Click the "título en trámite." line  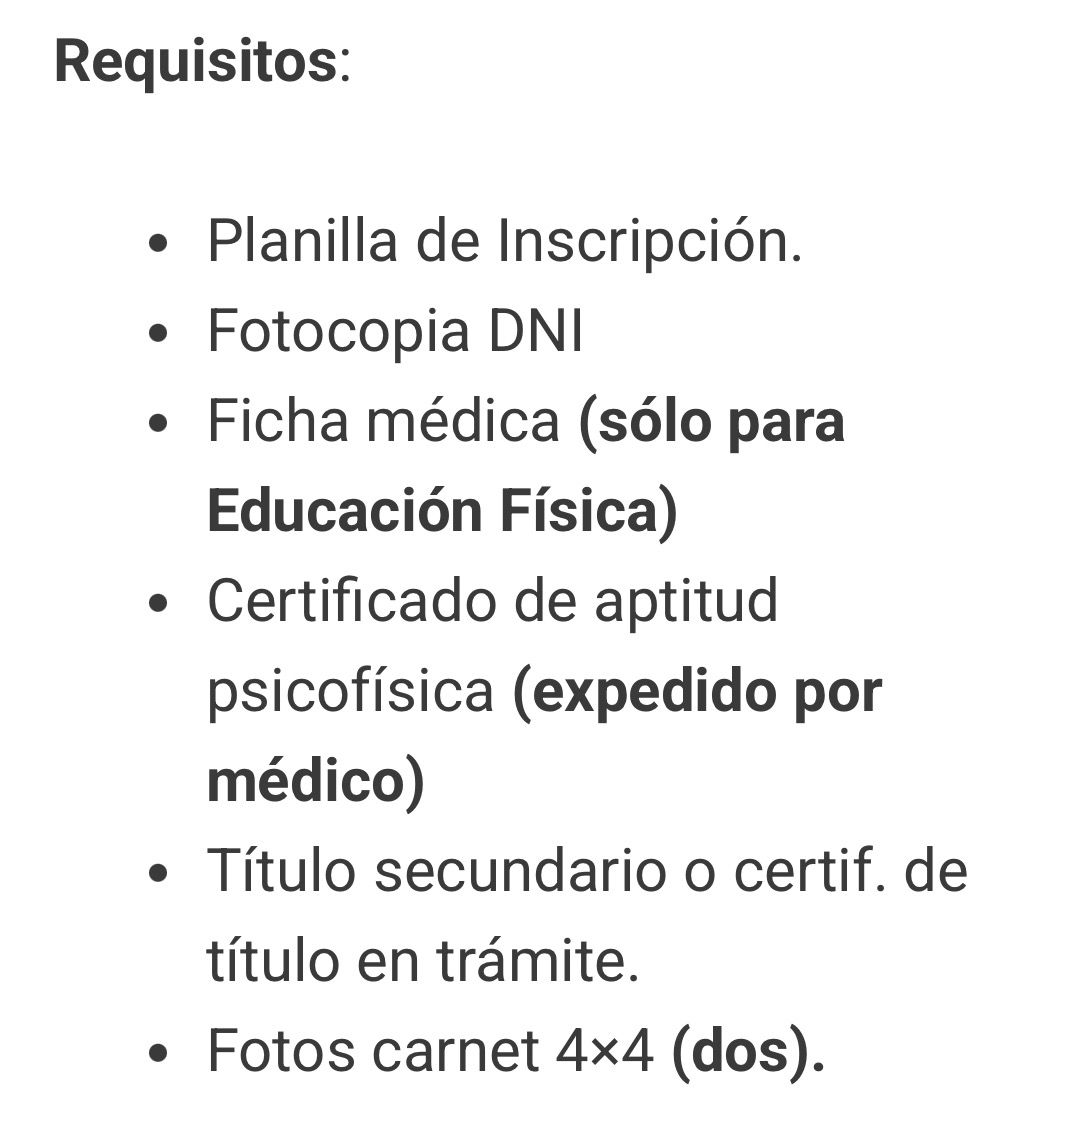click(422, 961)
